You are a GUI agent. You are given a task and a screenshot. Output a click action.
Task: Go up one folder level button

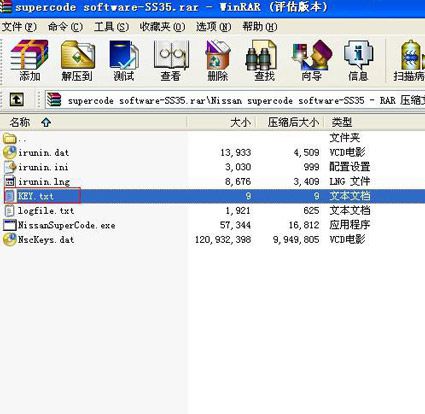17,100
